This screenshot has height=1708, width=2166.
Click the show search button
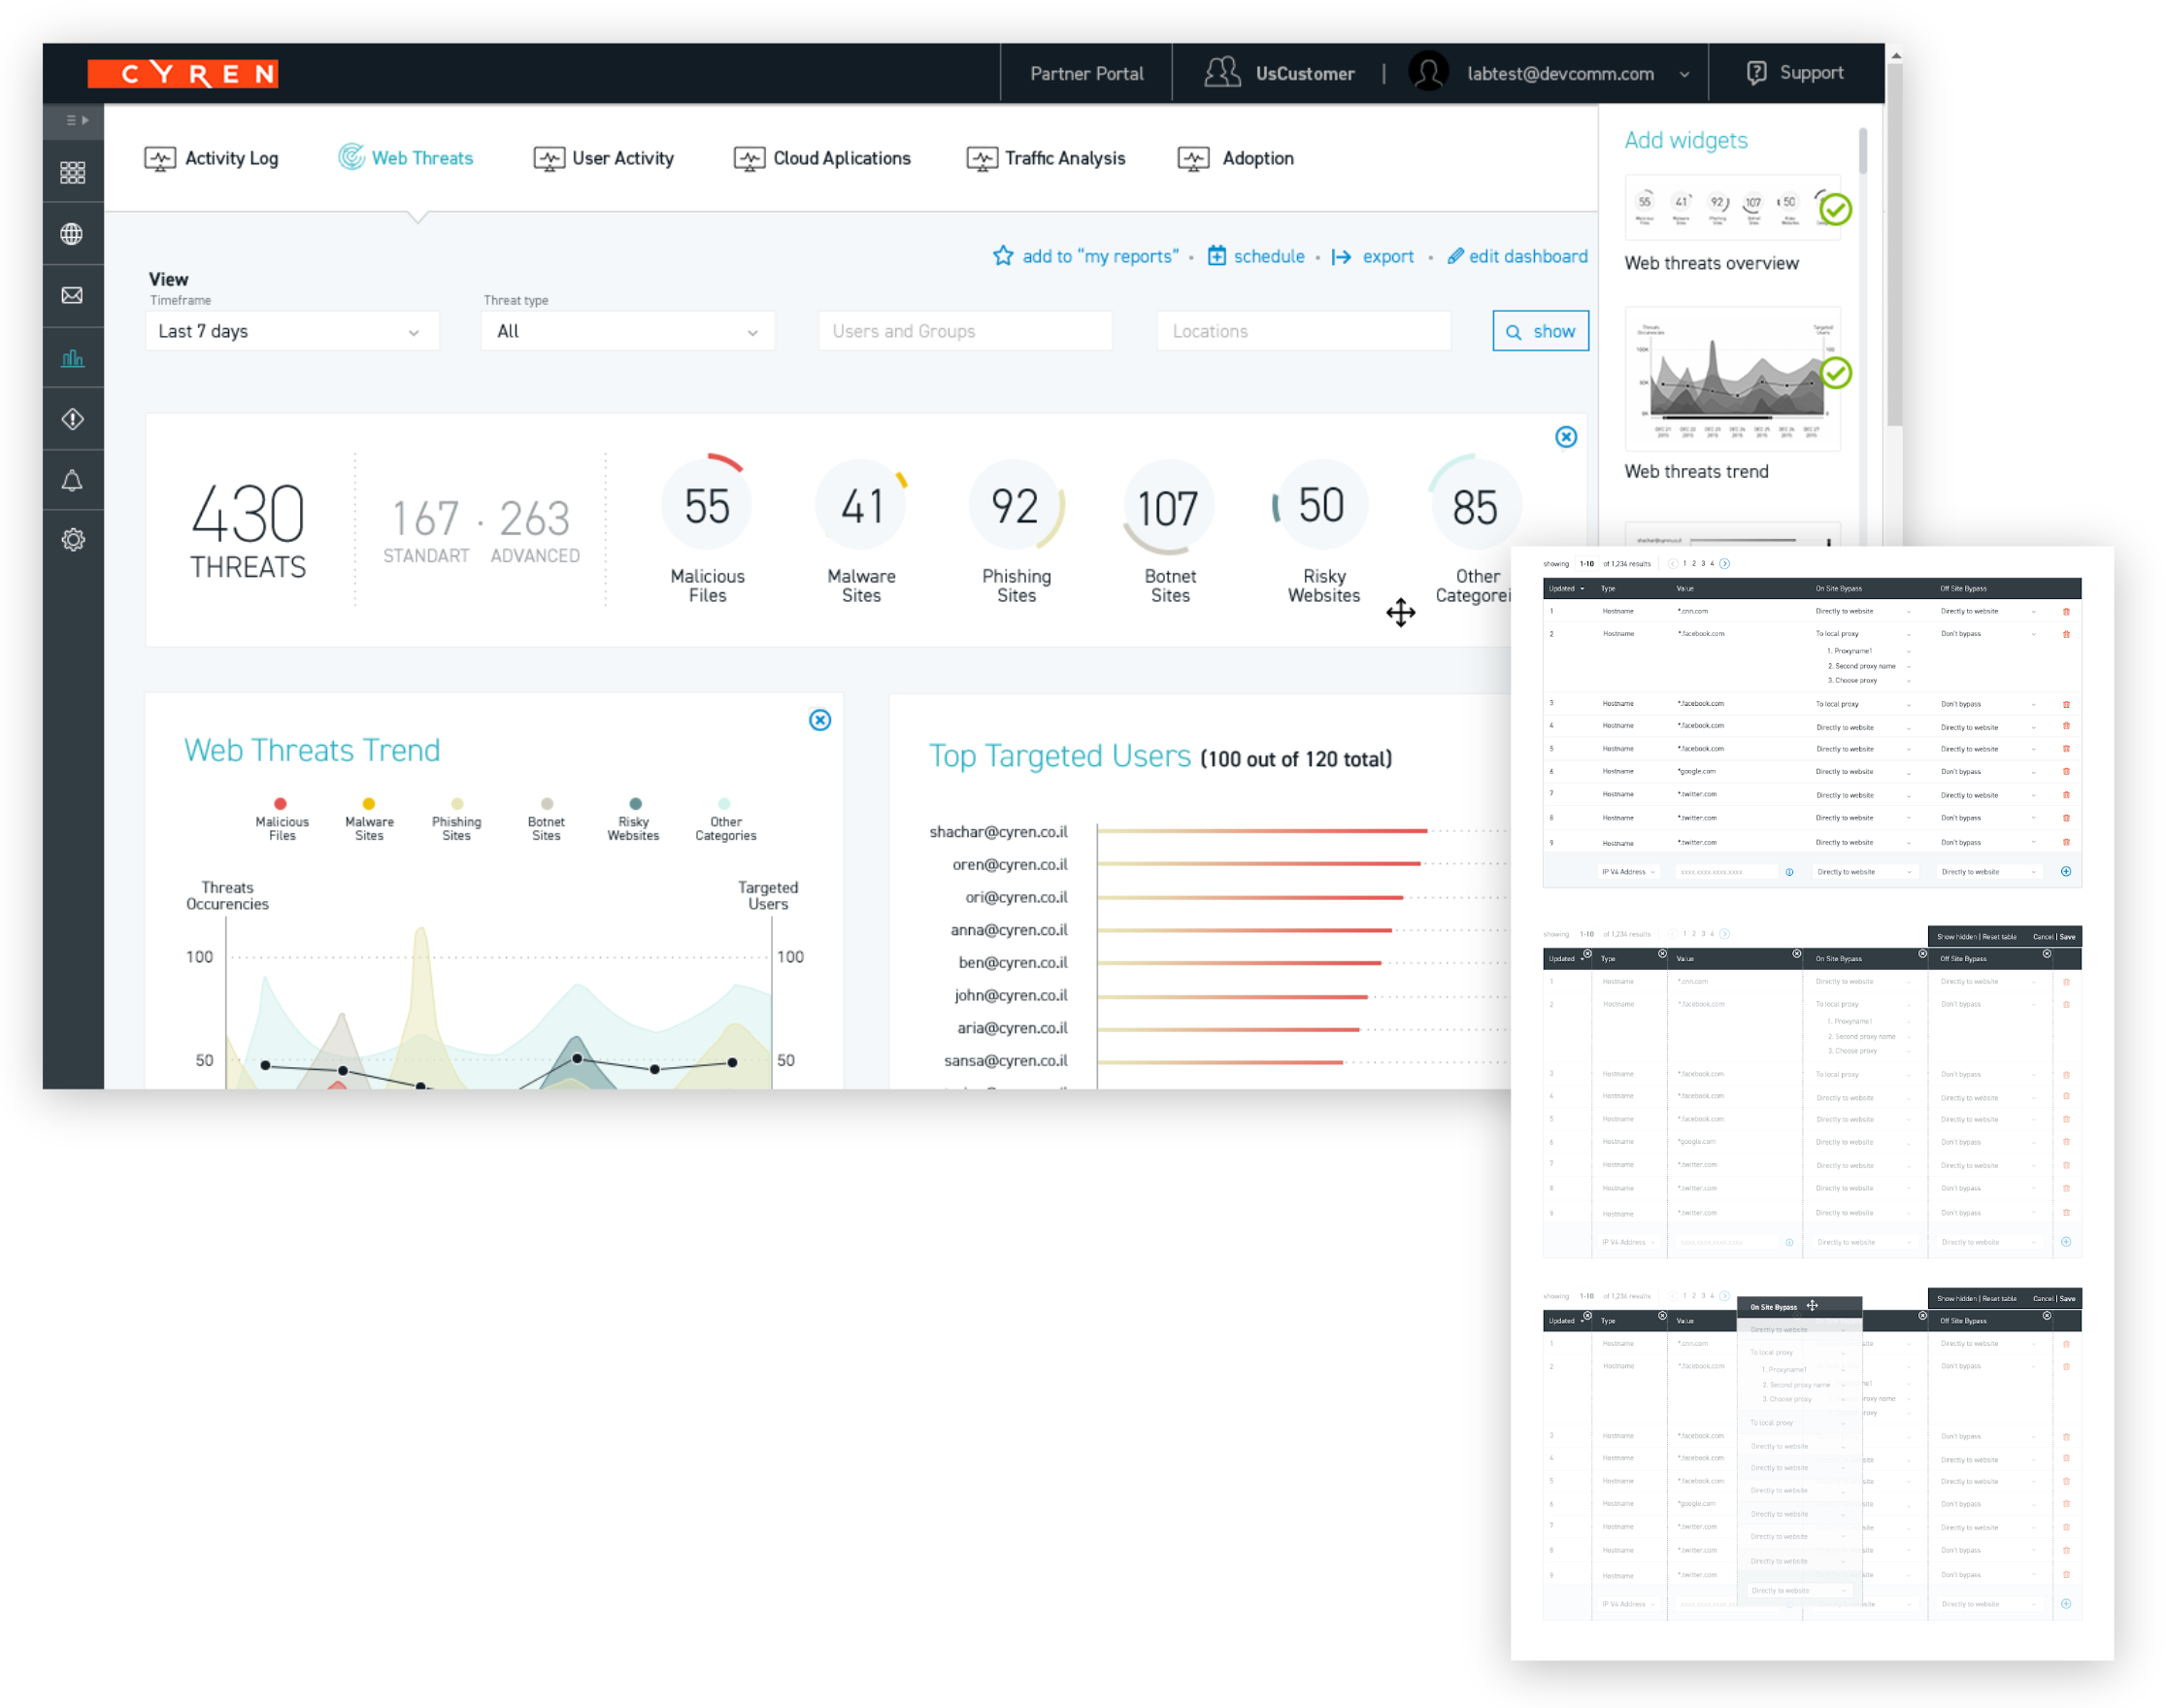(1541, 331)
